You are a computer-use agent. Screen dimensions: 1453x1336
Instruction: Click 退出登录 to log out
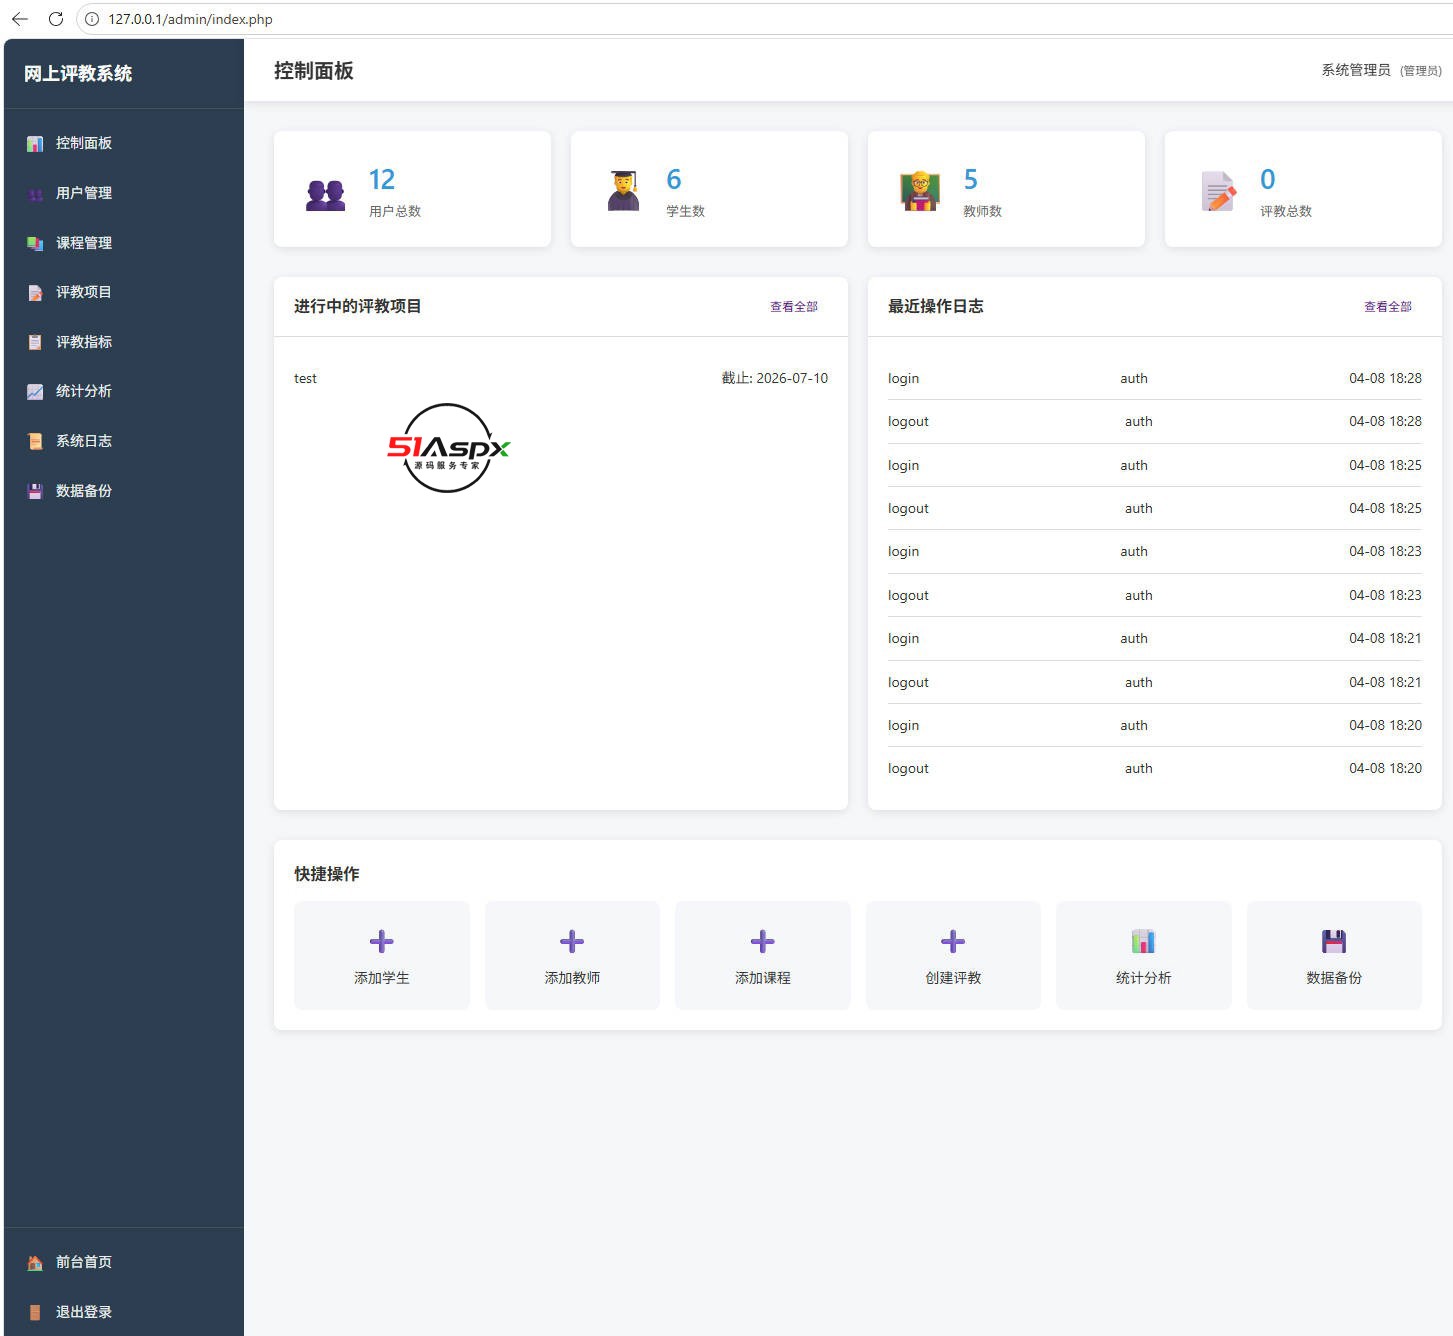pos(124,1312)
